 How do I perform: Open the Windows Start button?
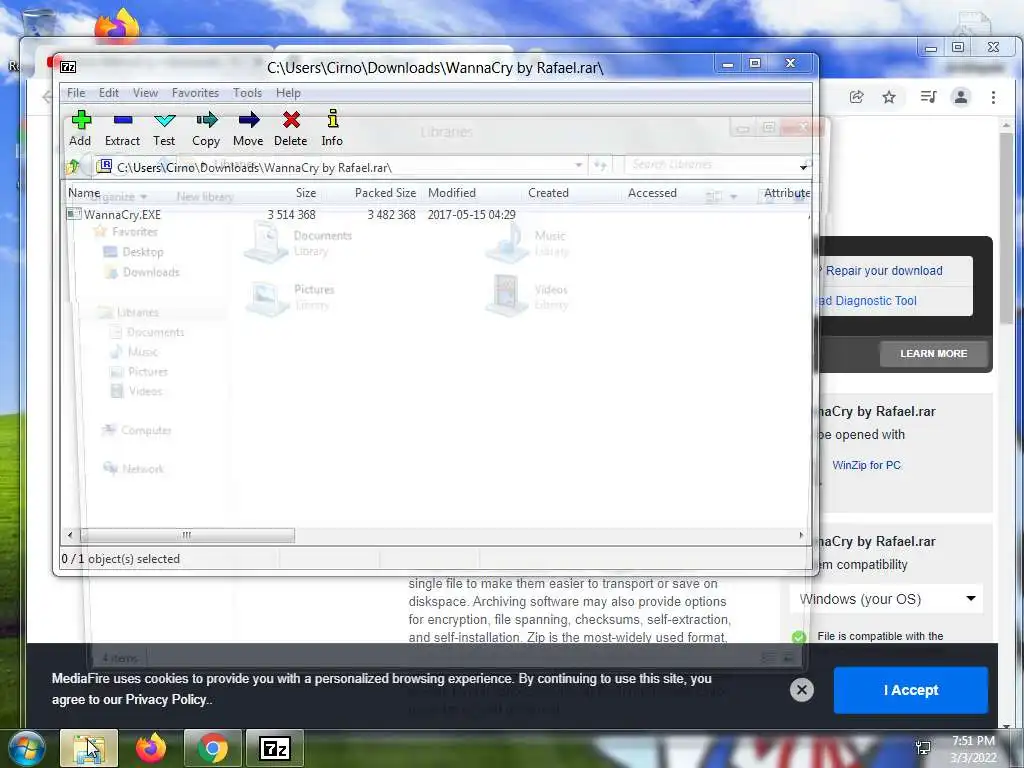click(25, 748)
